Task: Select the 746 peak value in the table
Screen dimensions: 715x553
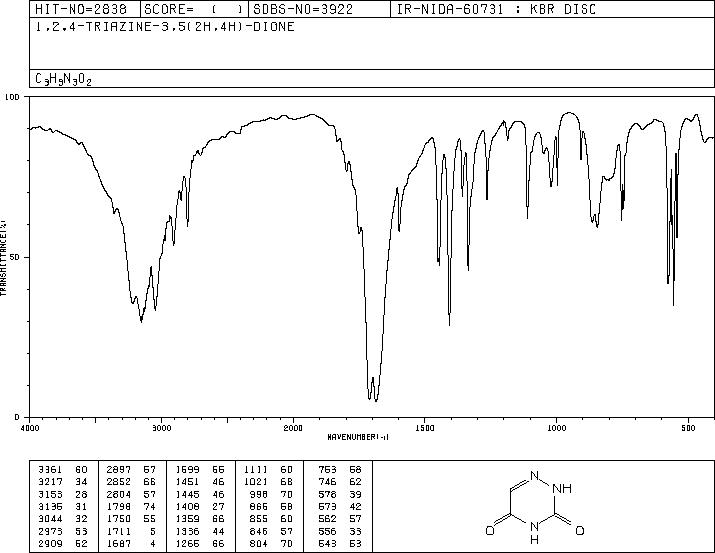Action: point(327,481)
